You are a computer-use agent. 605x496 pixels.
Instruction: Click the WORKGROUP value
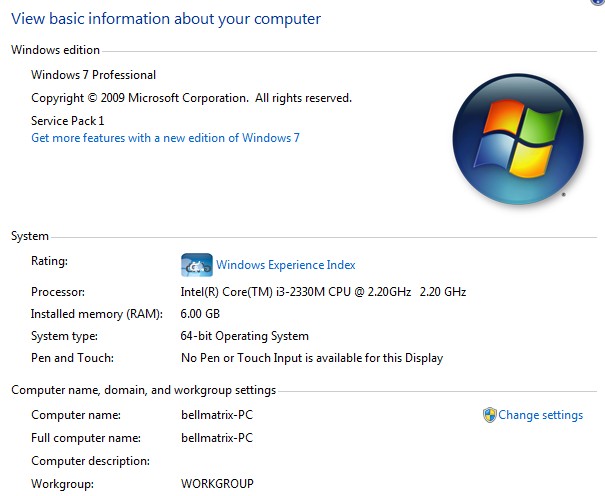(x=217, y=484)
